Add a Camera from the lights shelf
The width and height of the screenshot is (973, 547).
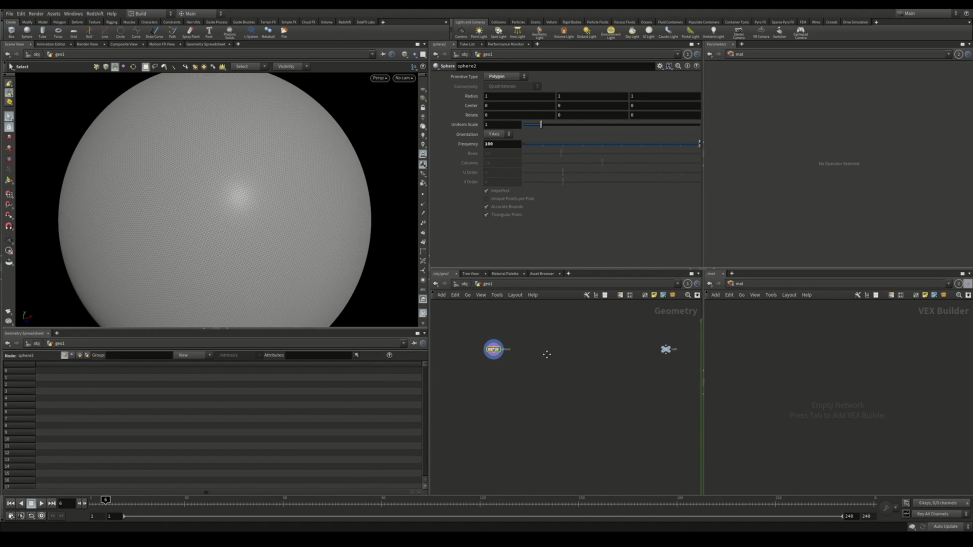[x=461, y=32]
